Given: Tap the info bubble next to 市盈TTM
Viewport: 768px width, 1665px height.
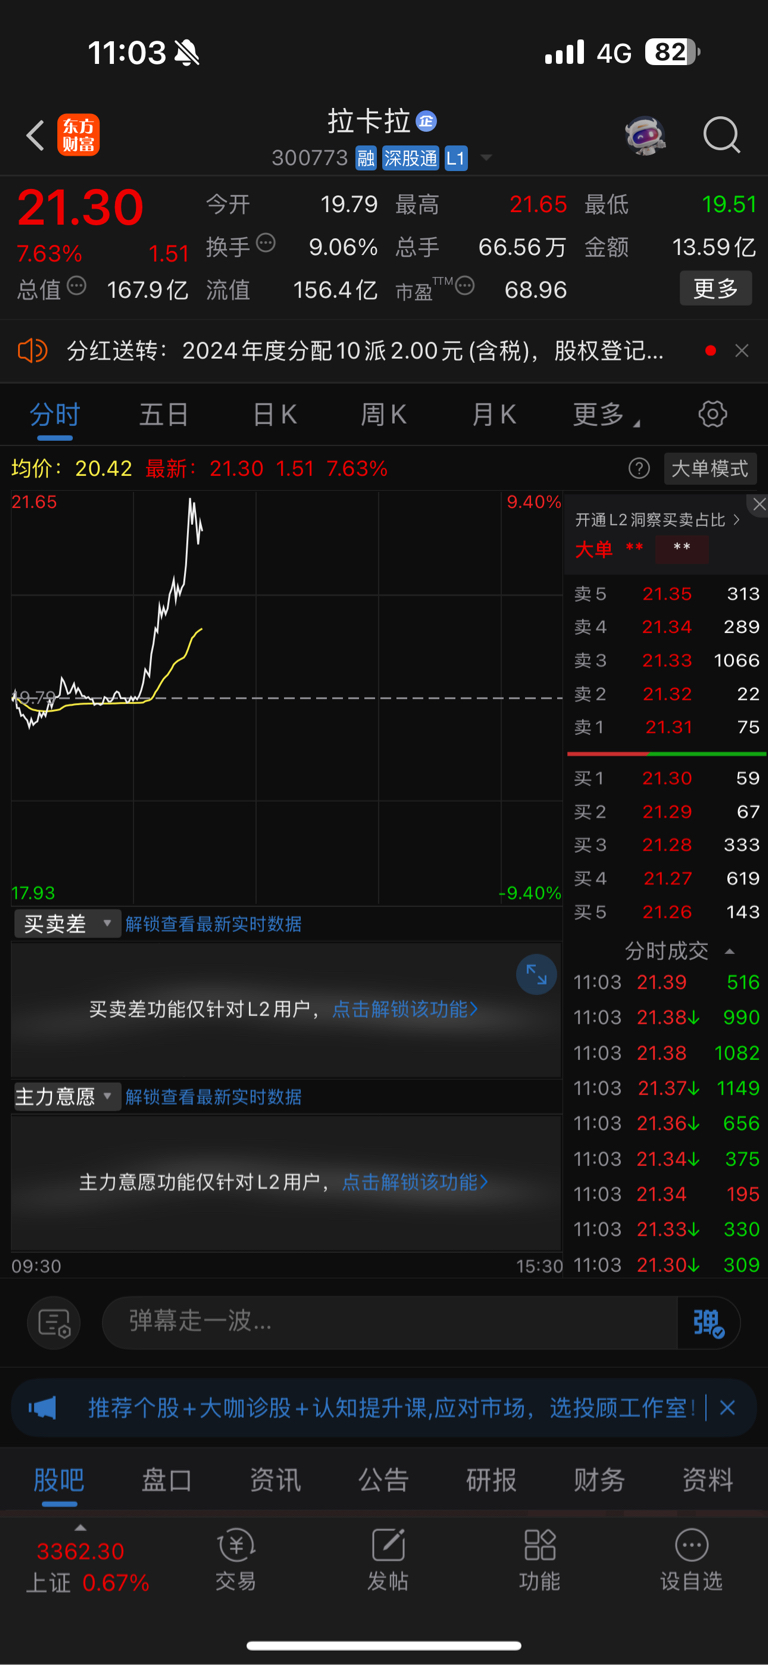Looking at the screenshot, I should click(465, 287).
